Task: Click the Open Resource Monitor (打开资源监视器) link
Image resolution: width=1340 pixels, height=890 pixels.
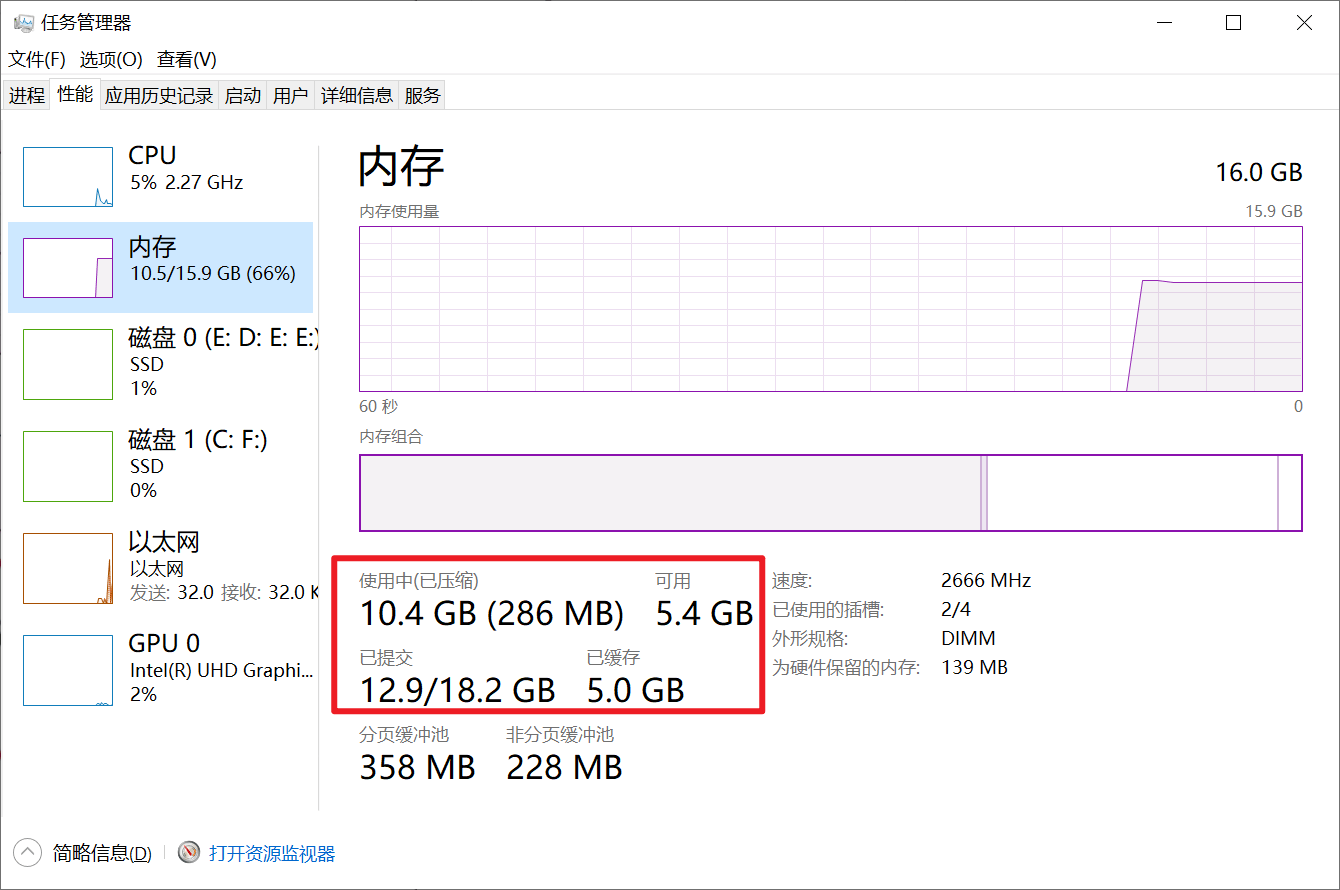Action: point(272,853)
